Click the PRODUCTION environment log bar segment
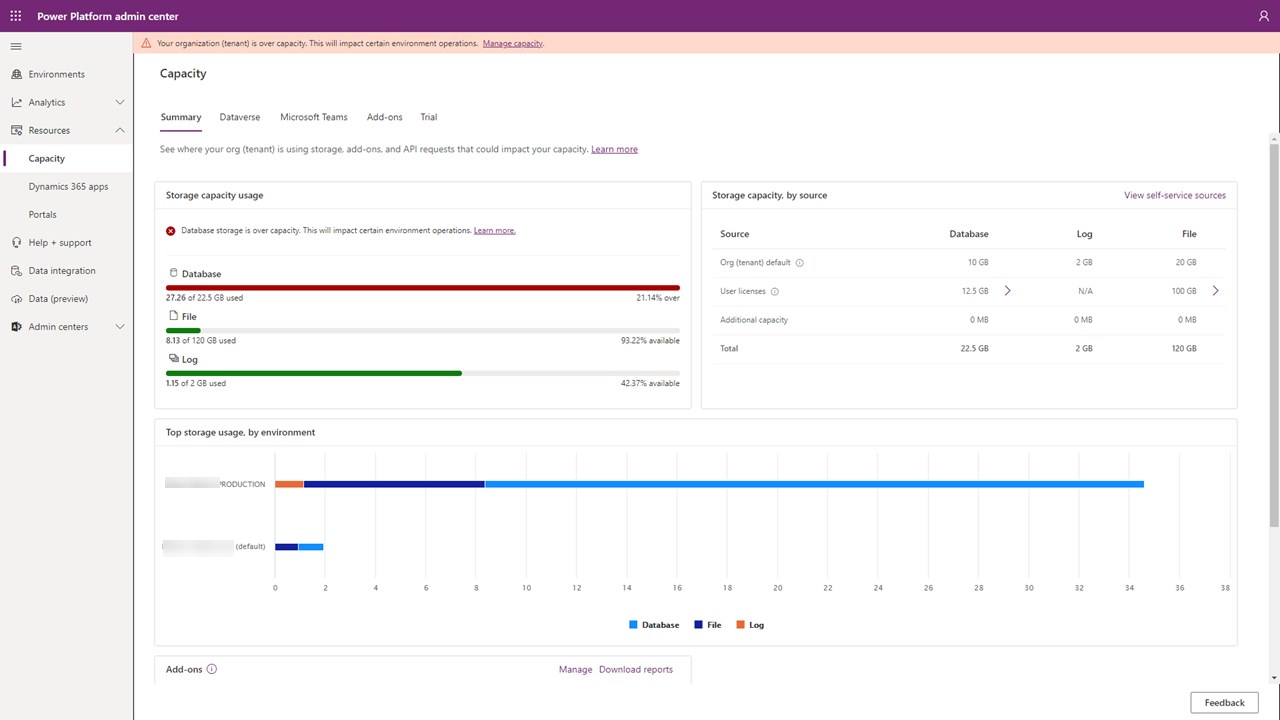This screenshot has height=720, width=1280. pos(289,484)
